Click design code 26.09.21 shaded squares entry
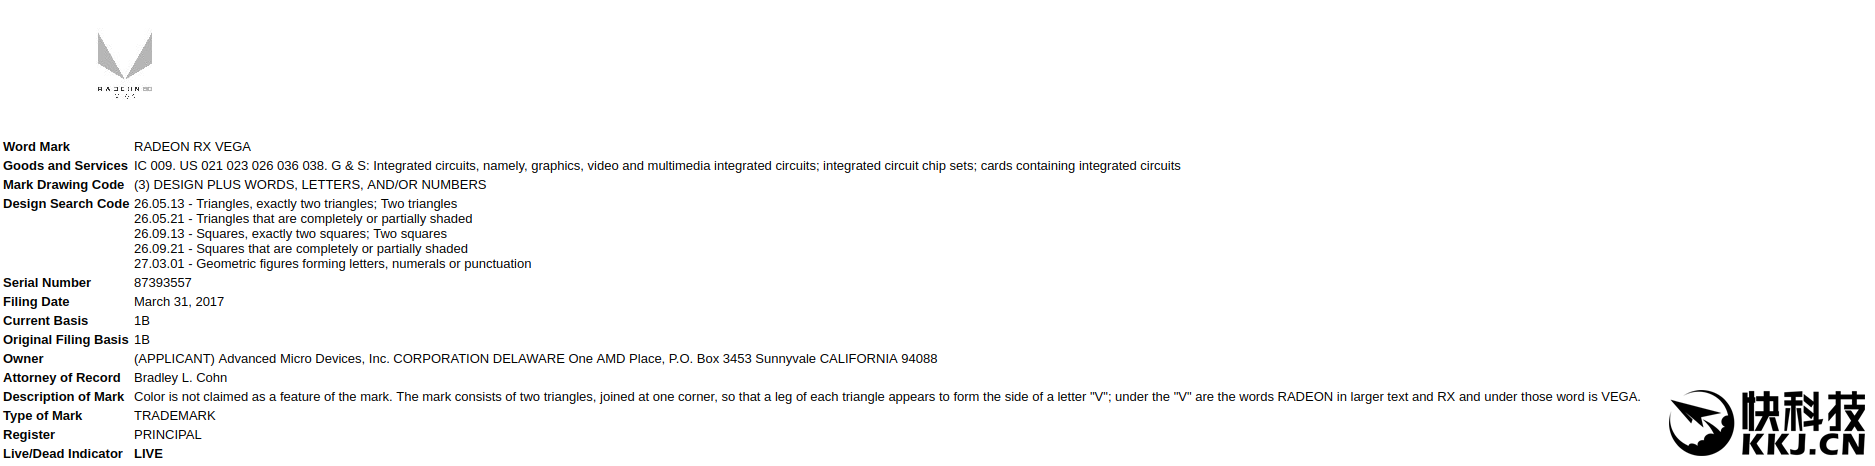 [x=300, y=249]
